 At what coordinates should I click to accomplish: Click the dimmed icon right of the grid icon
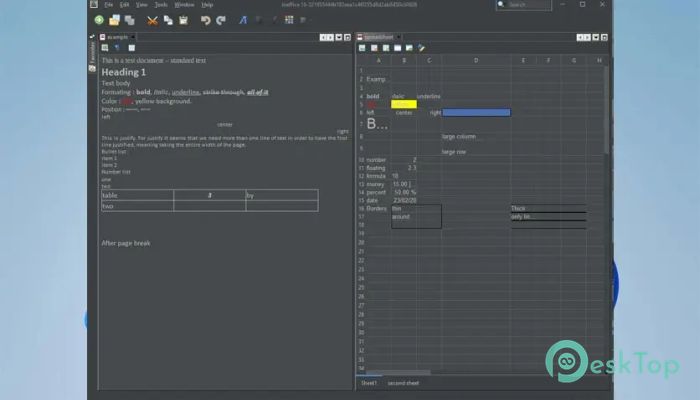point(303,20)
